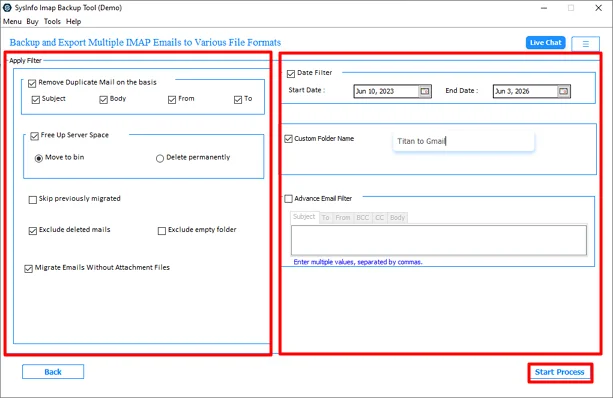Viewport: 613px width, 398px height.
Task: Click the Start Date field showing Jun 10, 2023
Action: coord(386,91)
